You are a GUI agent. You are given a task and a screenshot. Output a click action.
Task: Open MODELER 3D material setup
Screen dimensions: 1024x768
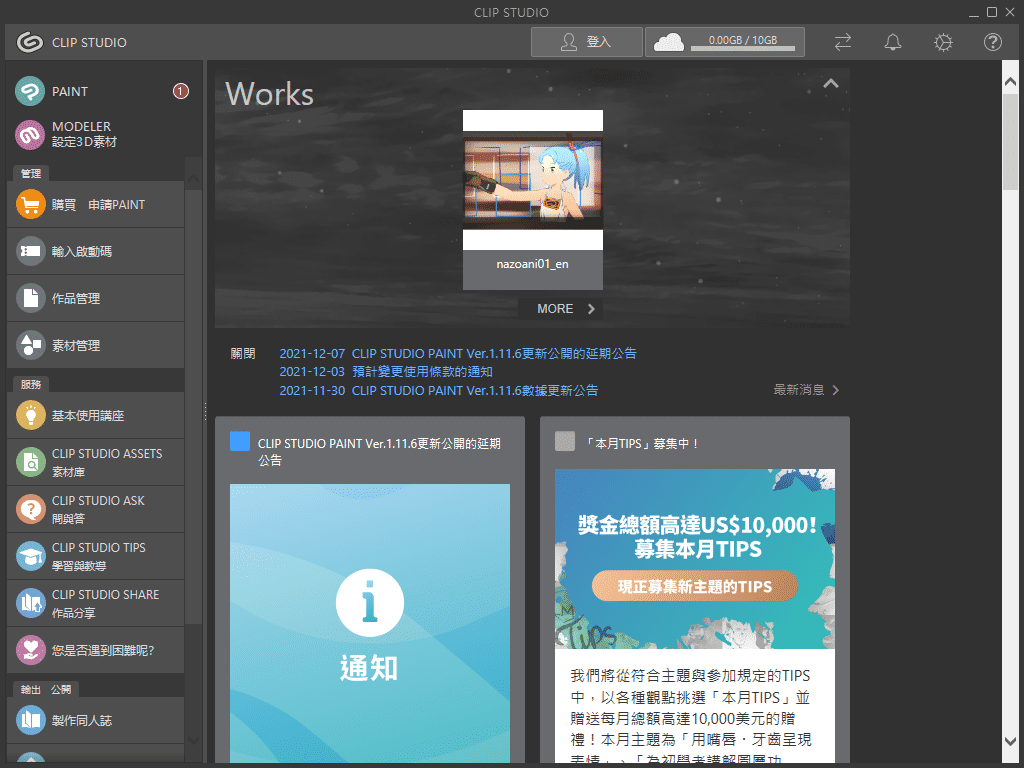31,134
